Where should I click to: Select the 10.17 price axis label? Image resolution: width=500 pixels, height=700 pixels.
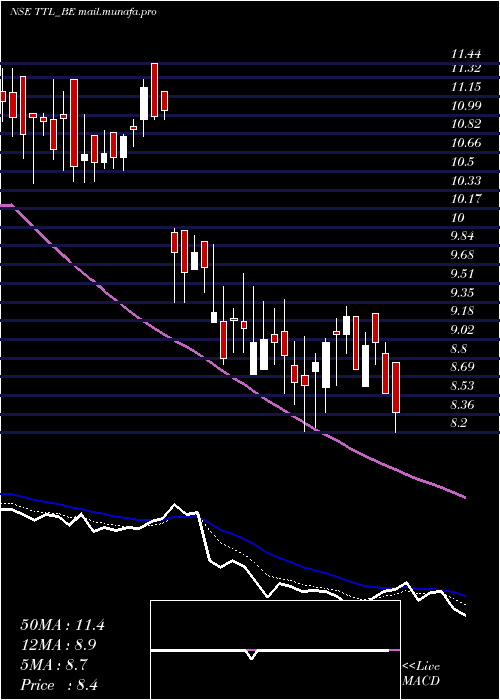466,199
